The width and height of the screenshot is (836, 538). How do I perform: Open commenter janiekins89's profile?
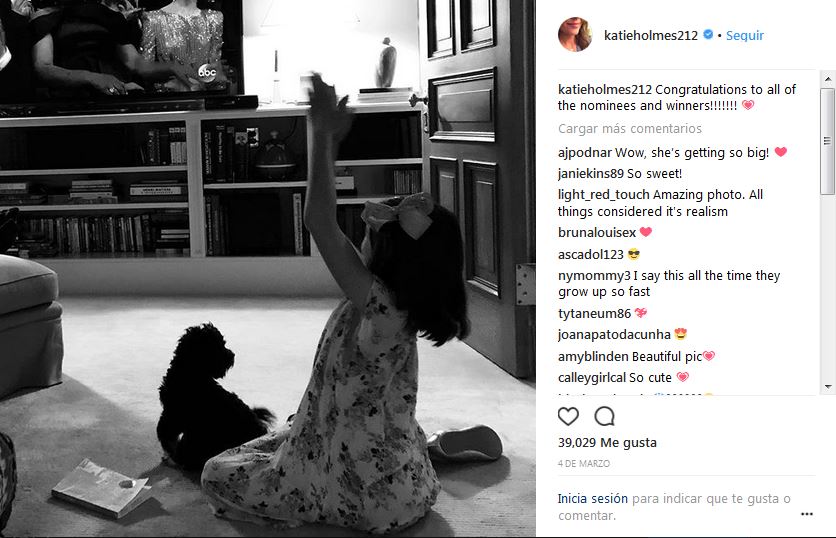click(x=591, y=174)
